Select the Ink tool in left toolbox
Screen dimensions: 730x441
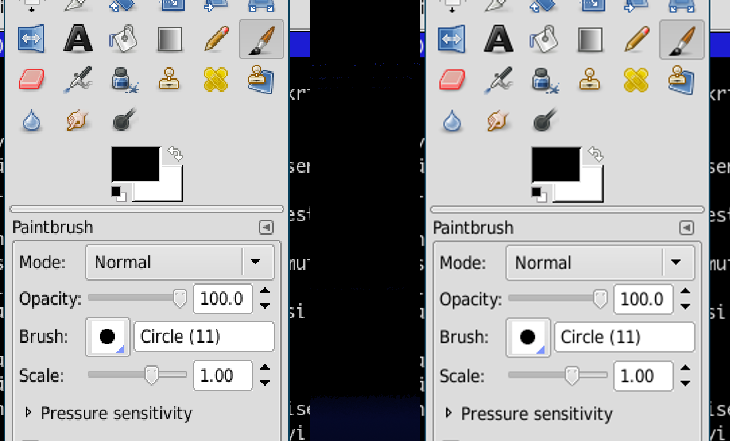[x=124, y=79]
